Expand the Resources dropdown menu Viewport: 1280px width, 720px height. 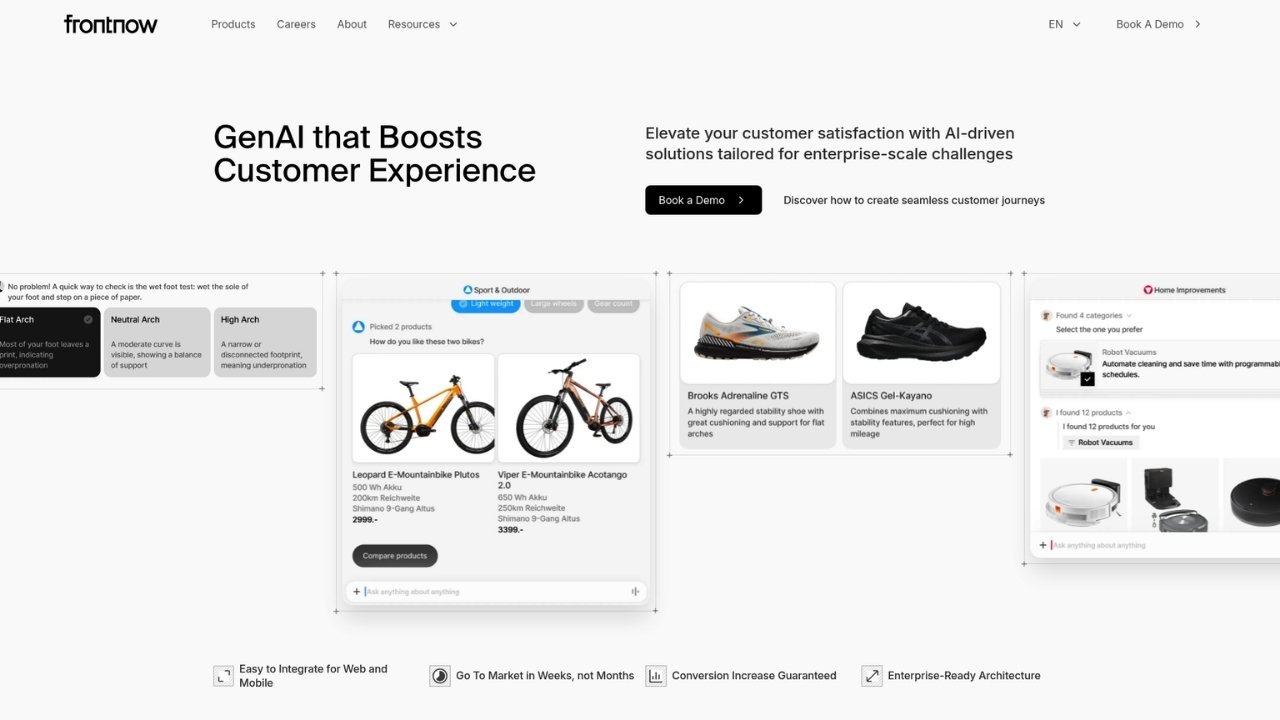pyautogui.click(x=423, y=24)
